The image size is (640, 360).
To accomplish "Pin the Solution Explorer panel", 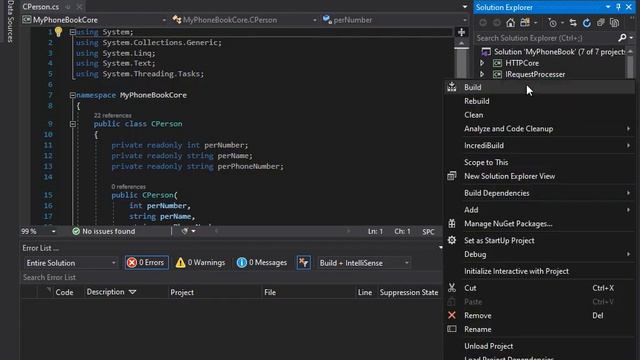I will point(618,7).
